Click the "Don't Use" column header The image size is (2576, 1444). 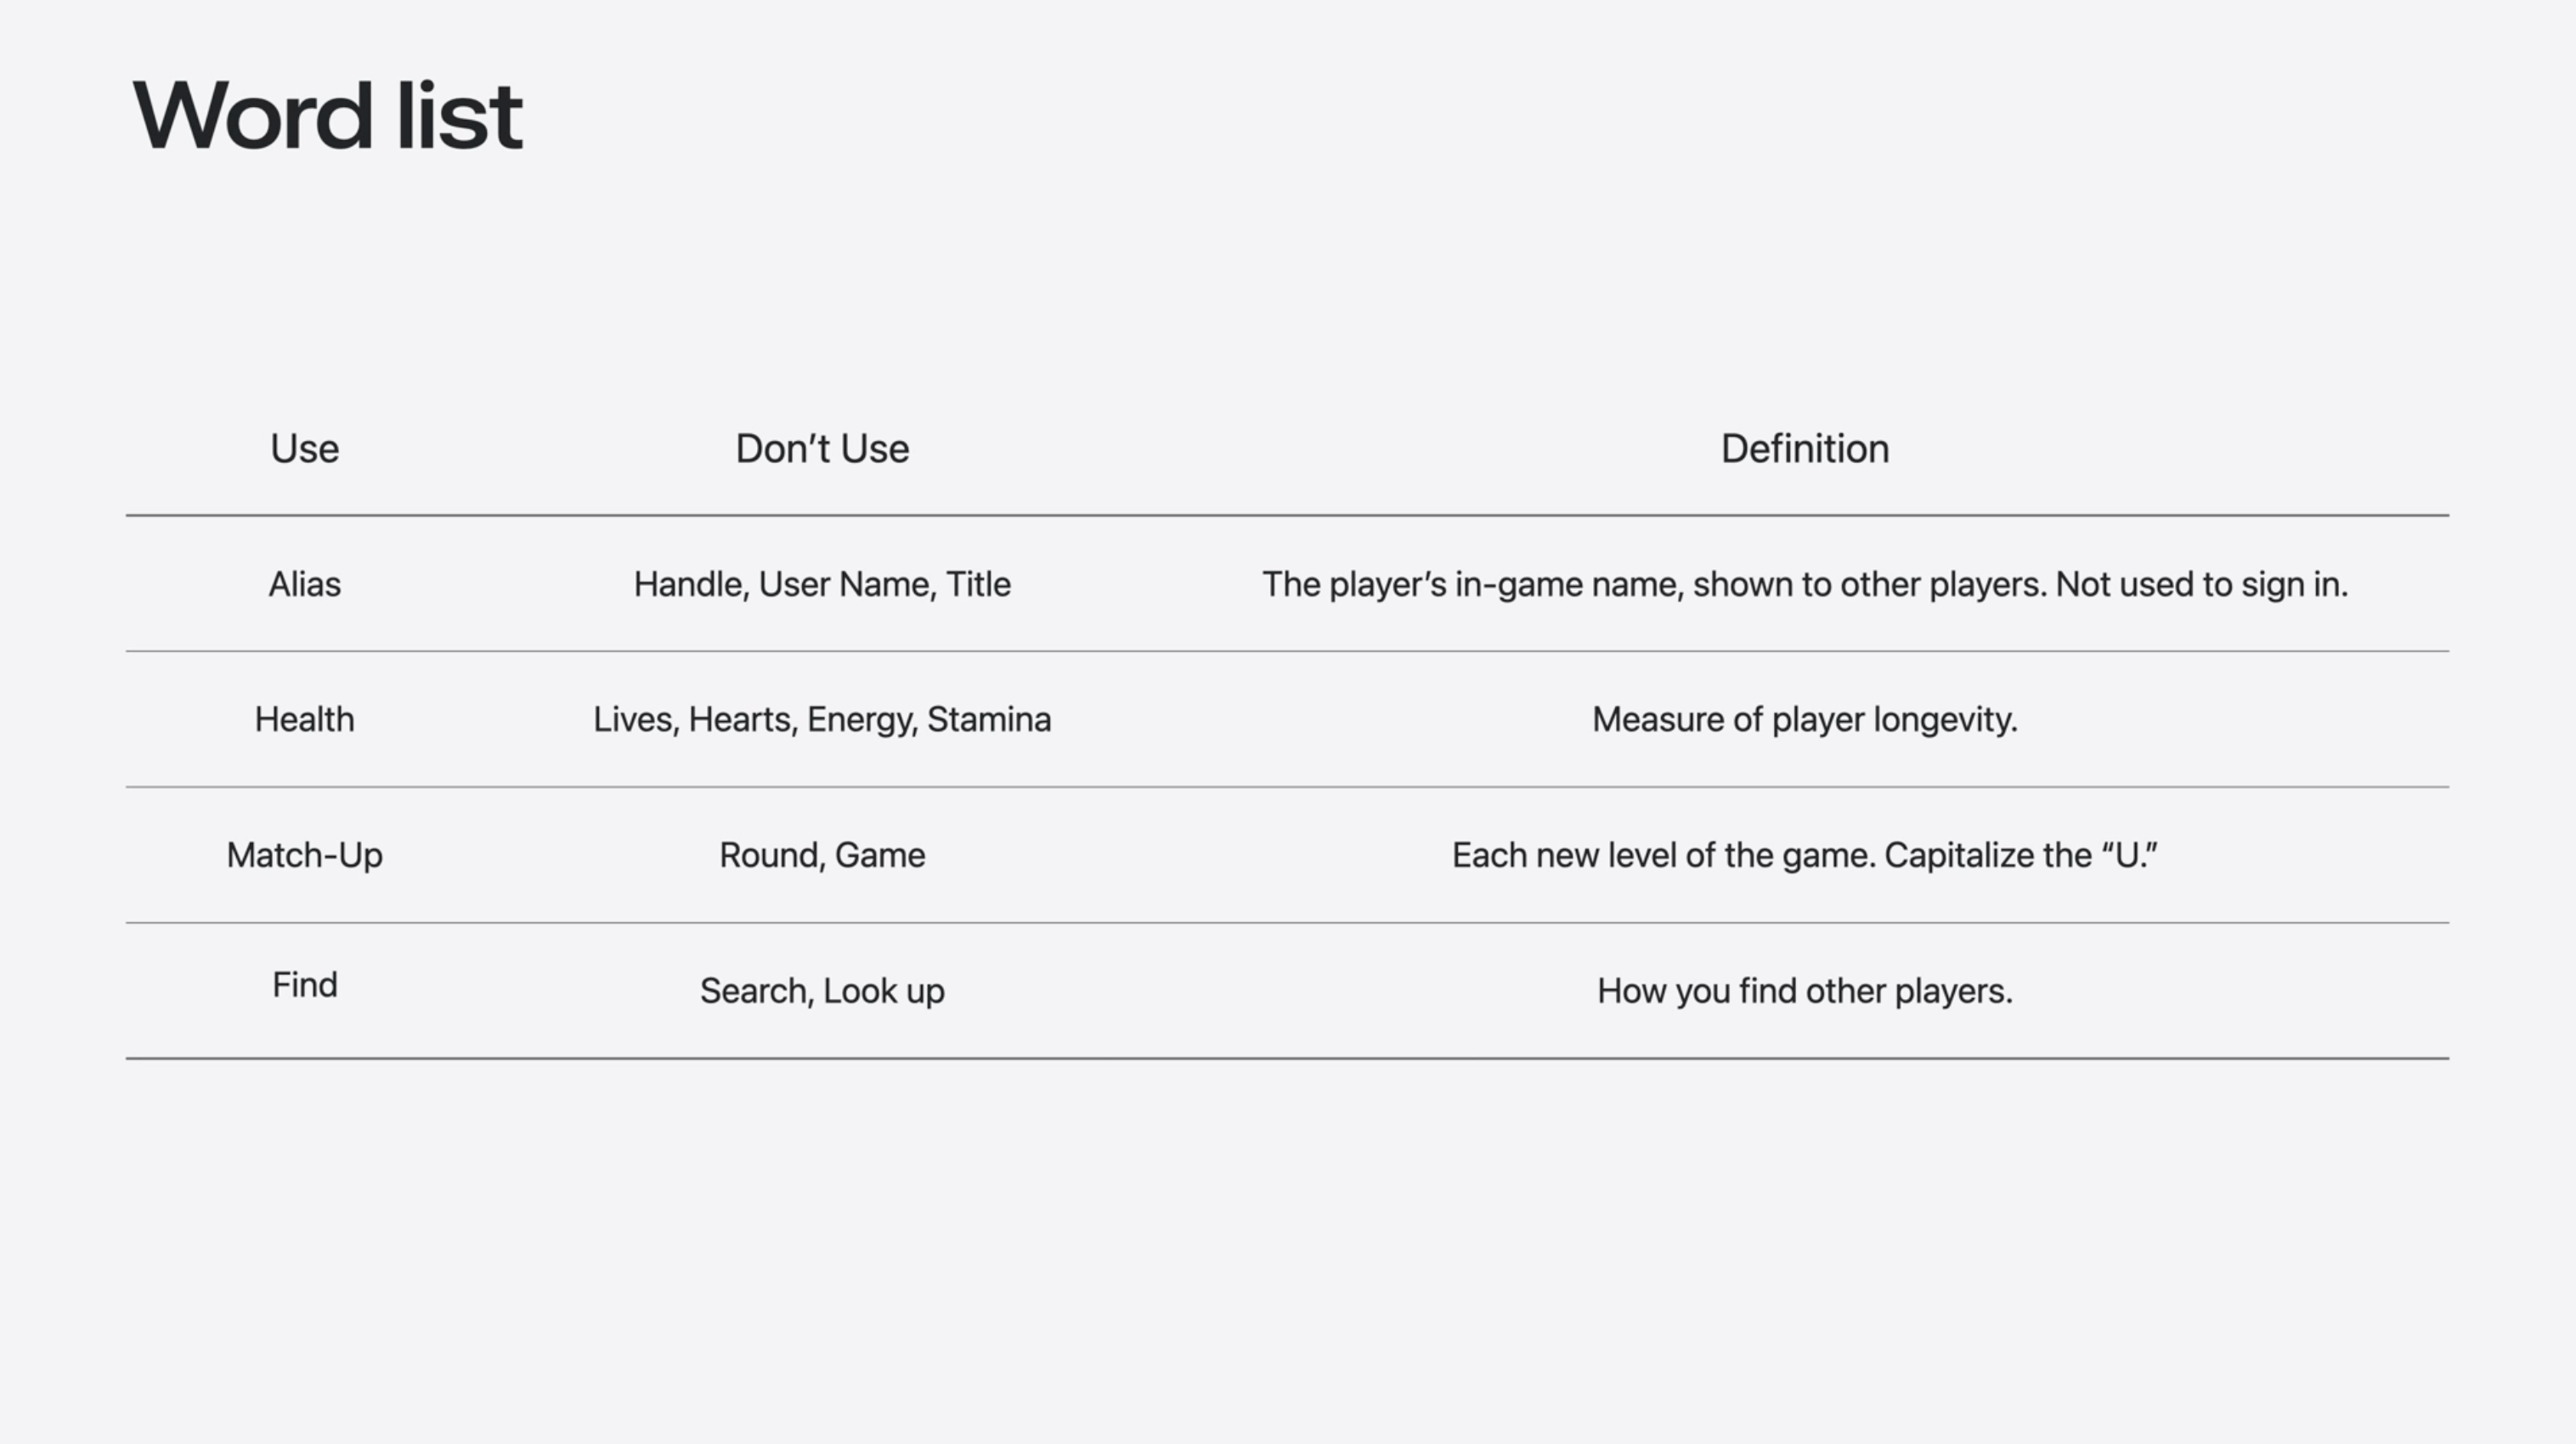(822, 449)
